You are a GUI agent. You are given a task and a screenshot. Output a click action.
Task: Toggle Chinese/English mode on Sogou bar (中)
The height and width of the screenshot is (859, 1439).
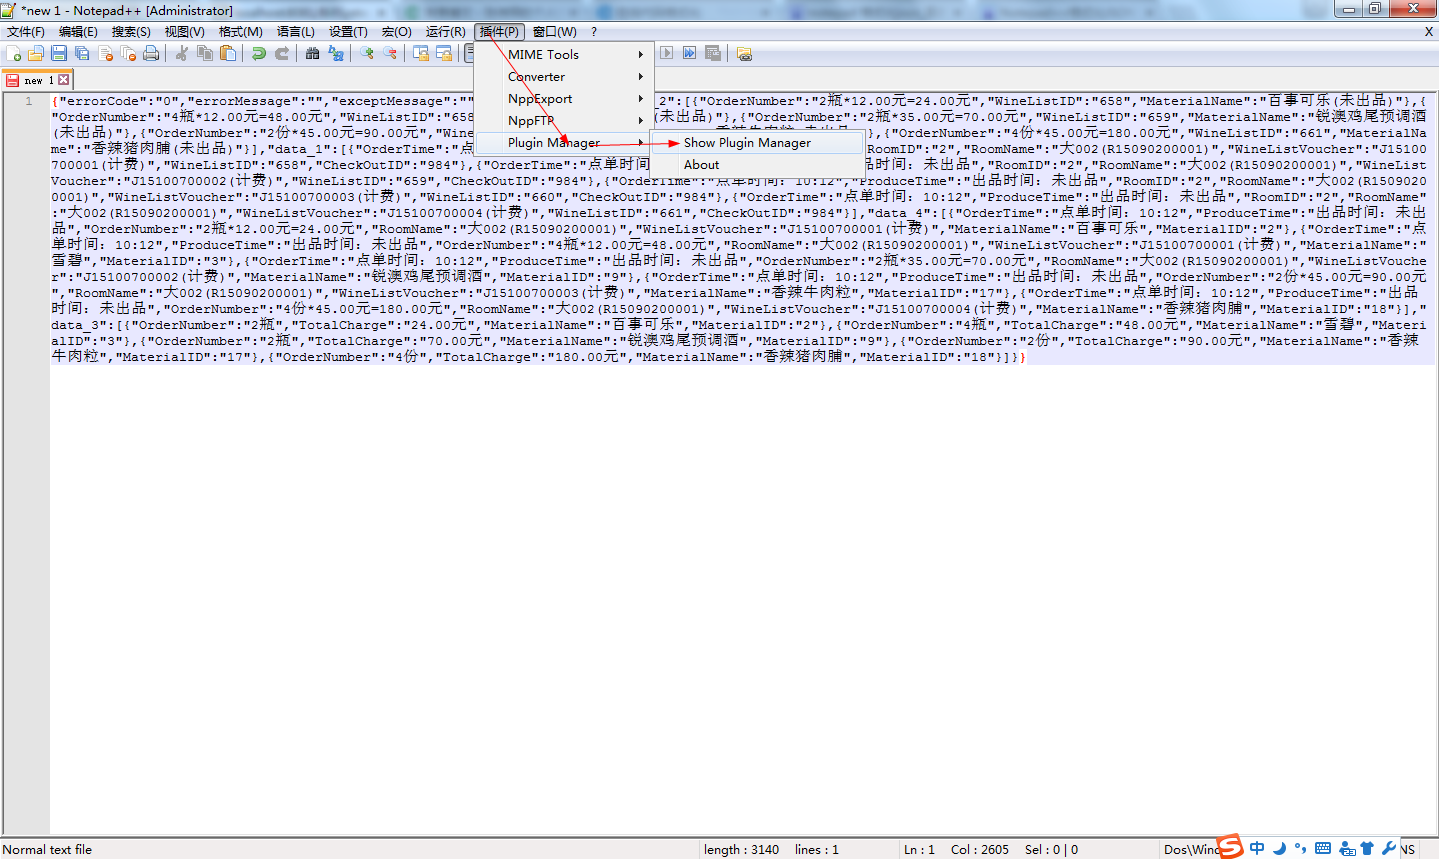click(1257, 848)
